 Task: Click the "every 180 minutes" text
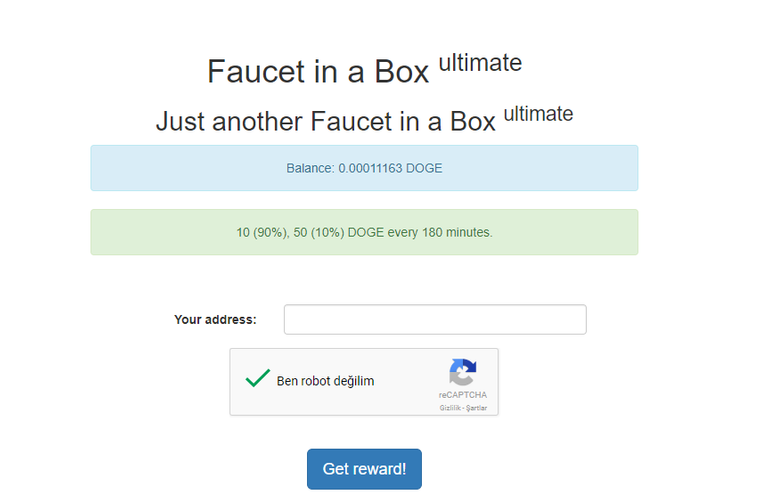pyautogui.click(x=440, y=232)
